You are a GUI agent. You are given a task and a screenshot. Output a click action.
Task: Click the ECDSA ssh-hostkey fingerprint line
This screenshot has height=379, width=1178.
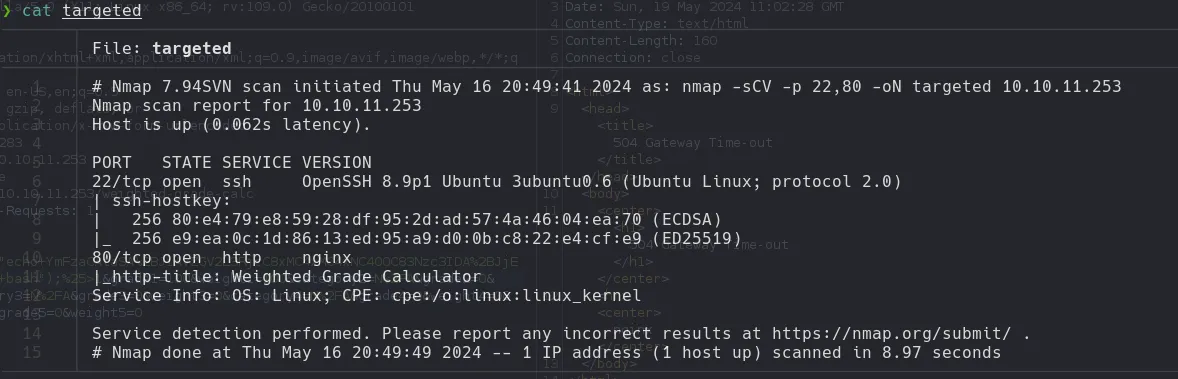(406, 220)
